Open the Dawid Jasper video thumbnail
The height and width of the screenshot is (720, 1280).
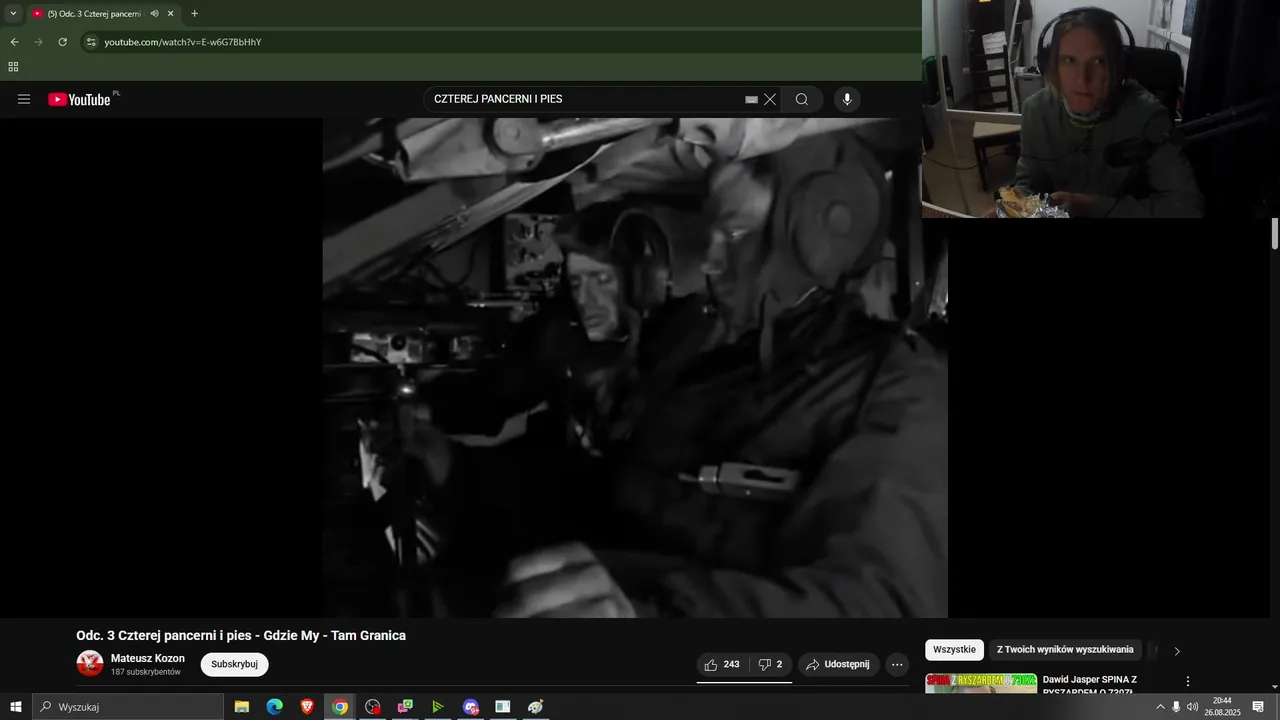(x=981, y=683)
